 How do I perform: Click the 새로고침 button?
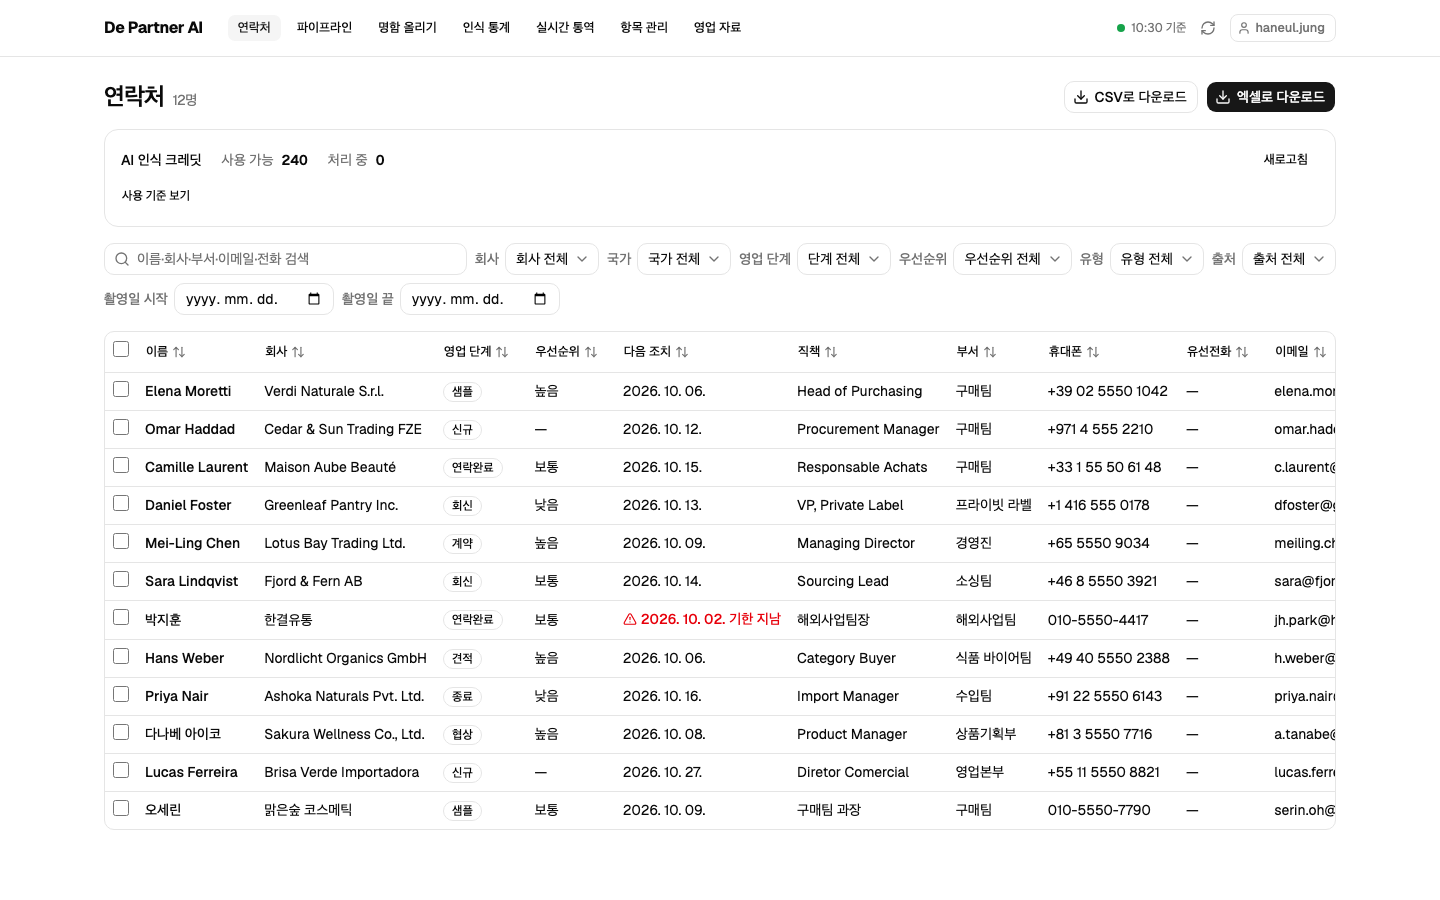(1286, 160)
